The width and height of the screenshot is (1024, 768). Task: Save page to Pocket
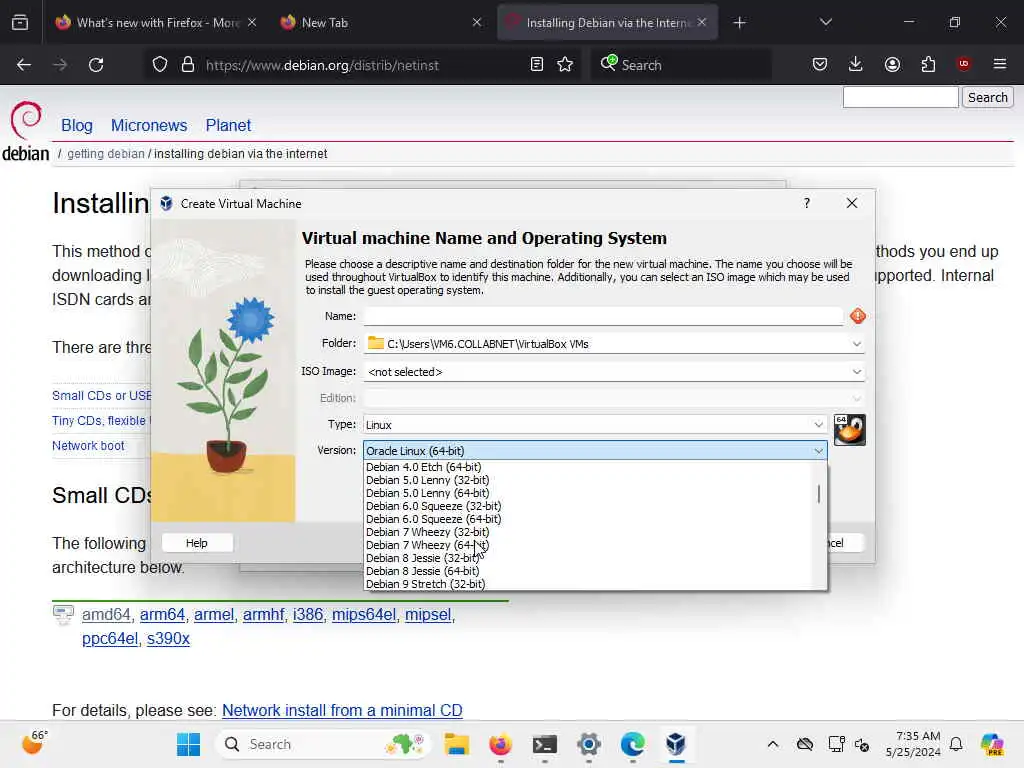point(820,64)
